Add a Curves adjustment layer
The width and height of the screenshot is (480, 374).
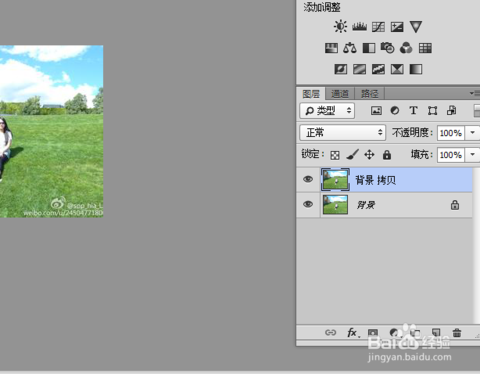[378, 27]
